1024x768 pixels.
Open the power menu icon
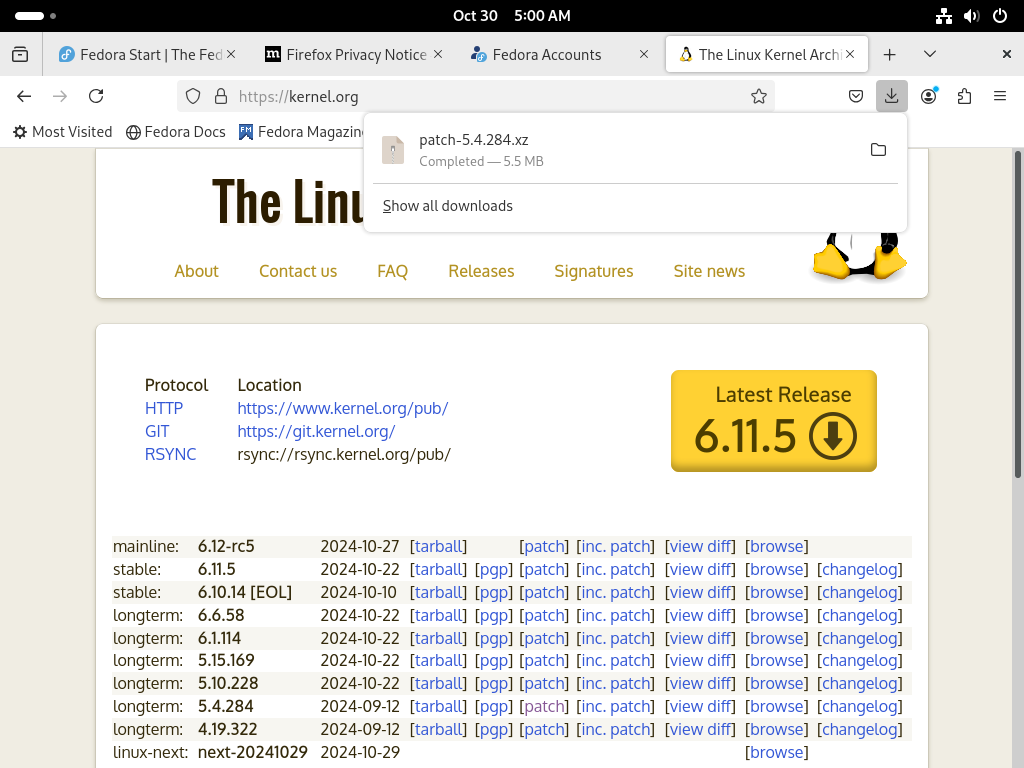point(1000,16)
